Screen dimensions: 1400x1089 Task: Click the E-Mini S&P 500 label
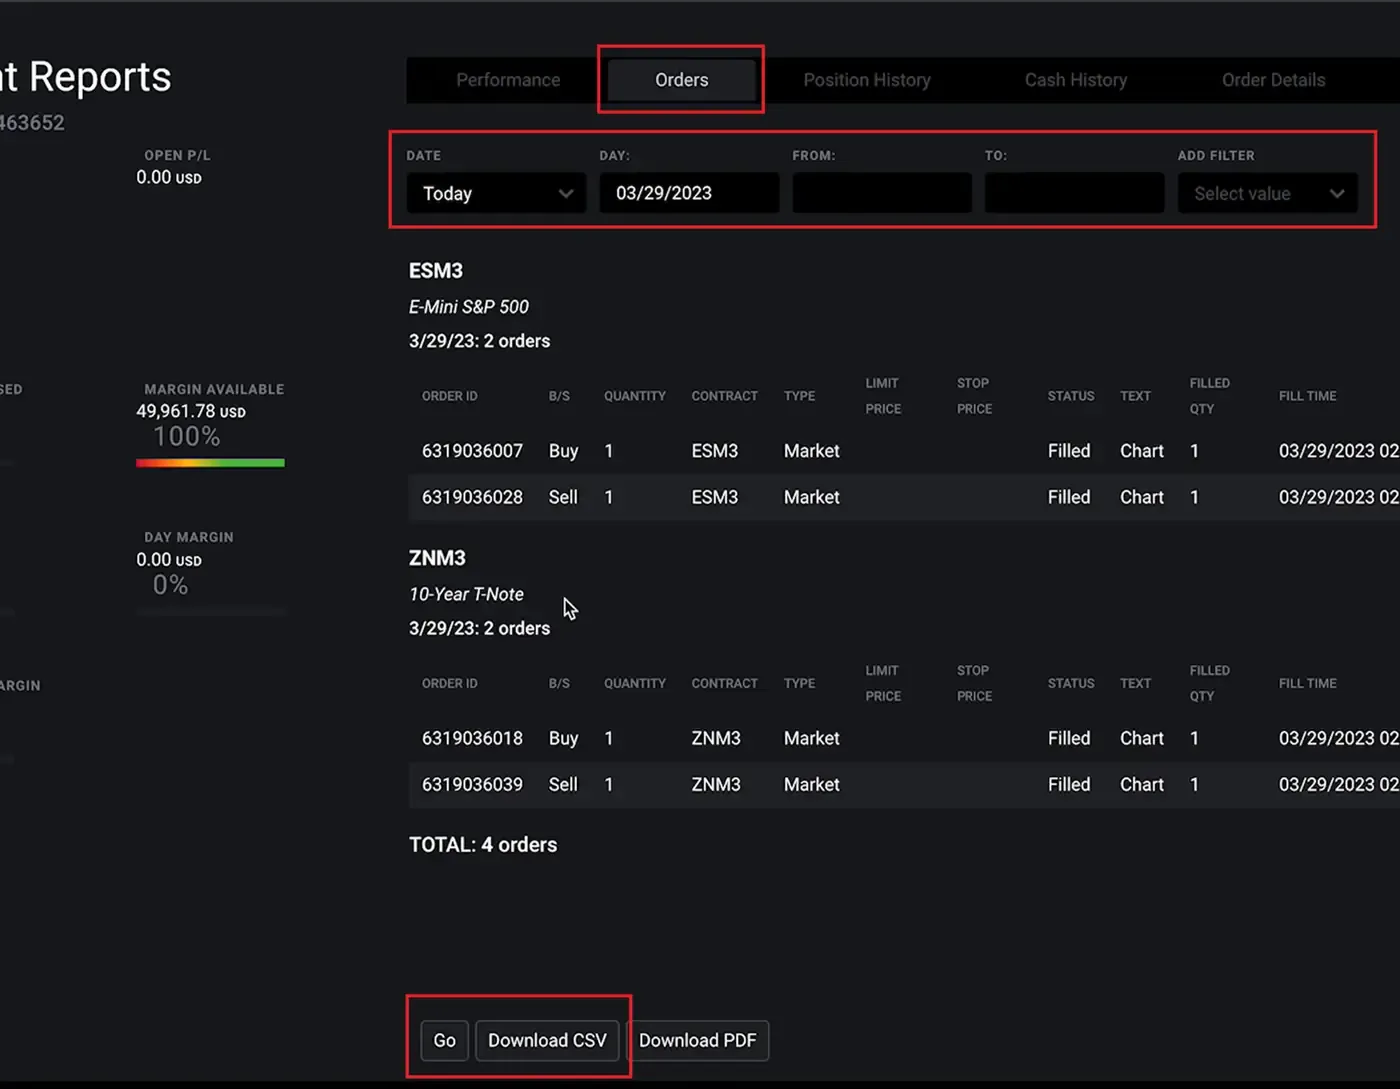coord(469,307)
